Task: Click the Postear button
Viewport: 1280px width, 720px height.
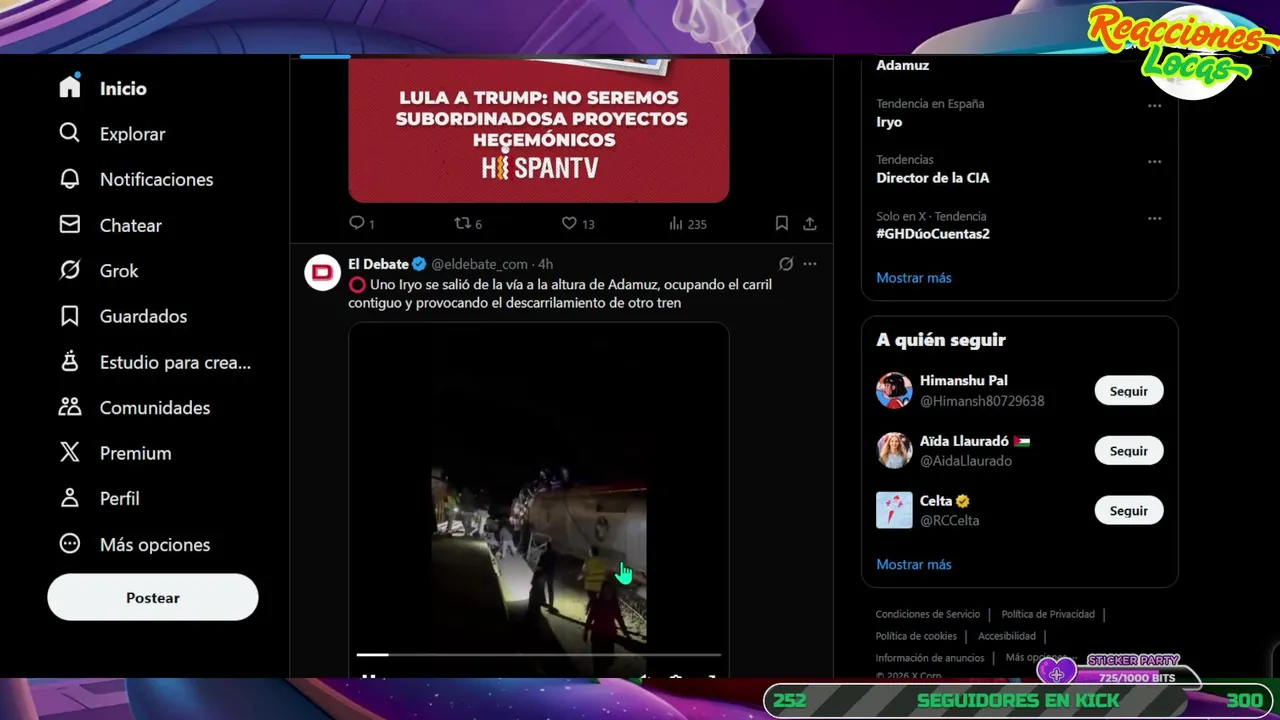Action: 153,597
